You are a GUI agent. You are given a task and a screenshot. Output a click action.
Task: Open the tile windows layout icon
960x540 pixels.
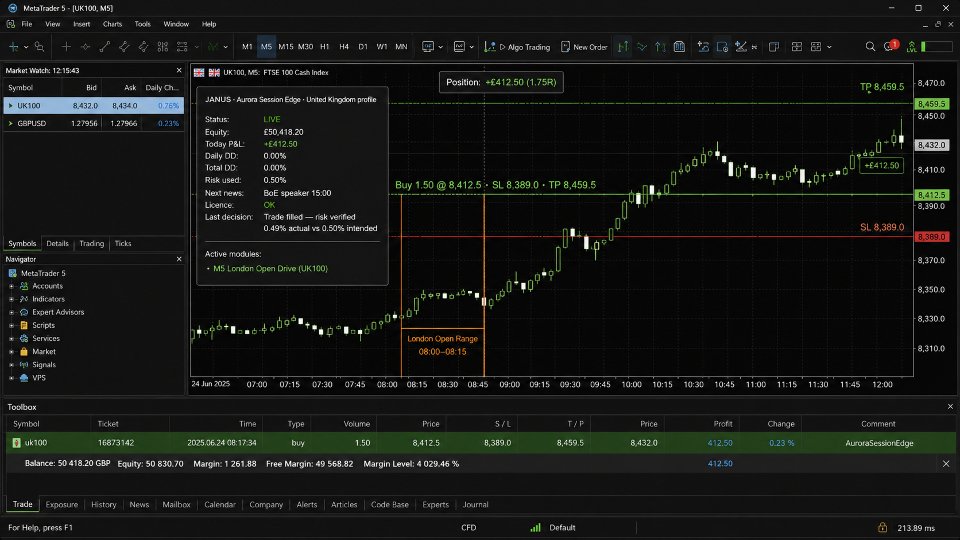797,47
